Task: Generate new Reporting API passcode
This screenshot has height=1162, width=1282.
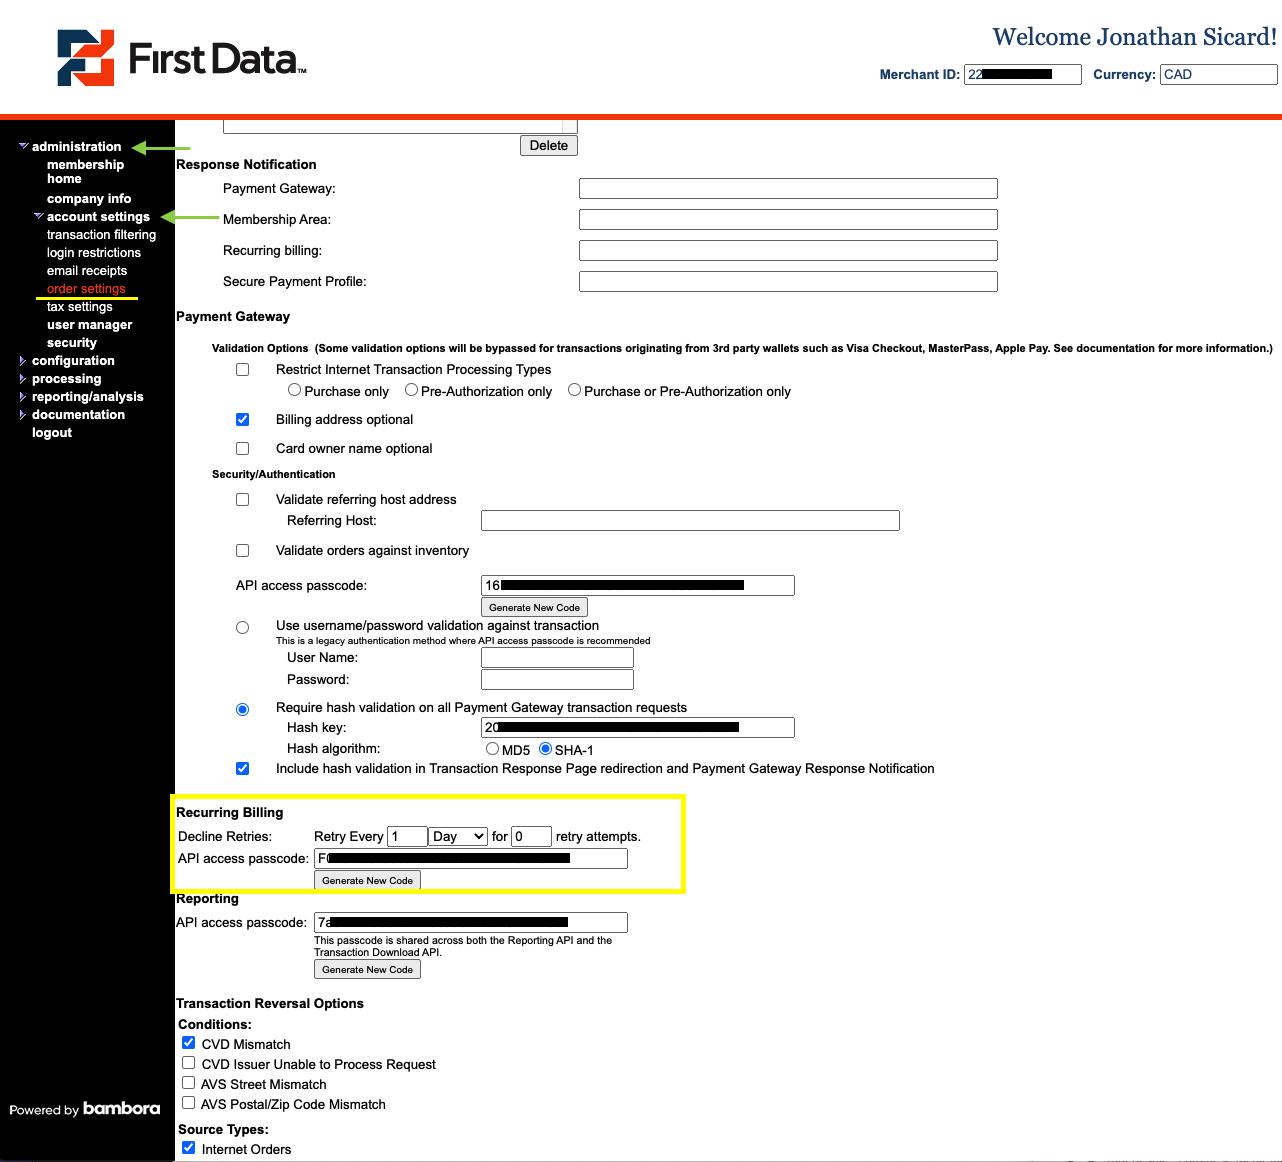Action: pos(367,969)
